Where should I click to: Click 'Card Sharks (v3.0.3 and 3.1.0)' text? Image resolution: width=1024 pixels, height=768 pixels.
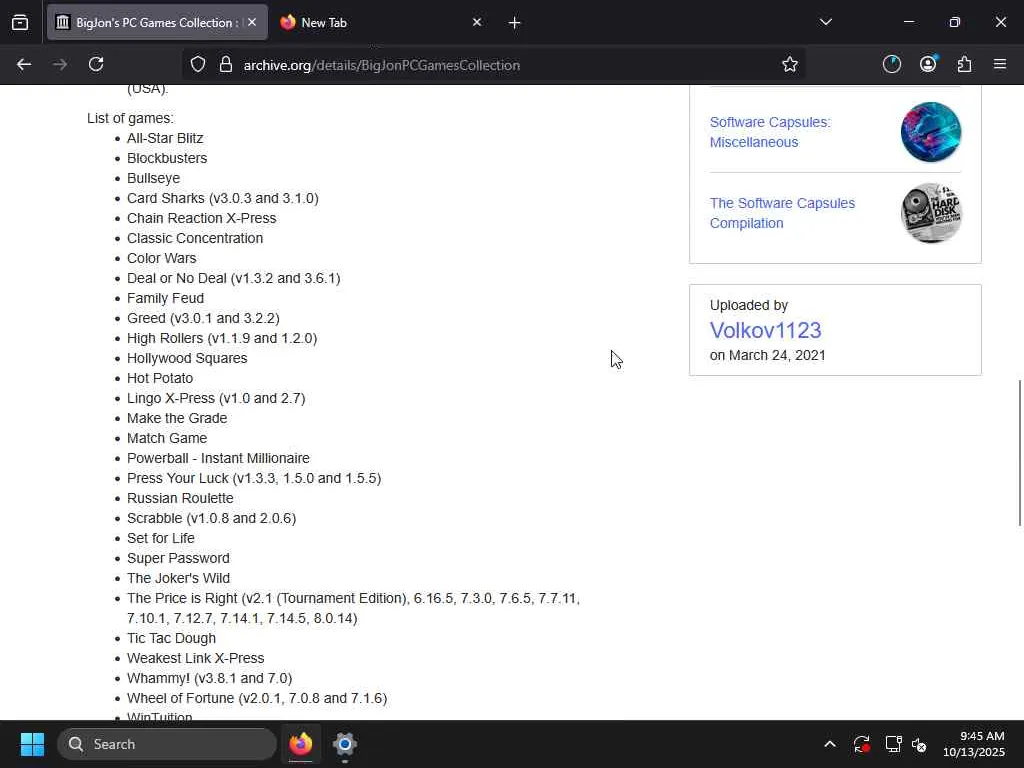click(223, 198)
